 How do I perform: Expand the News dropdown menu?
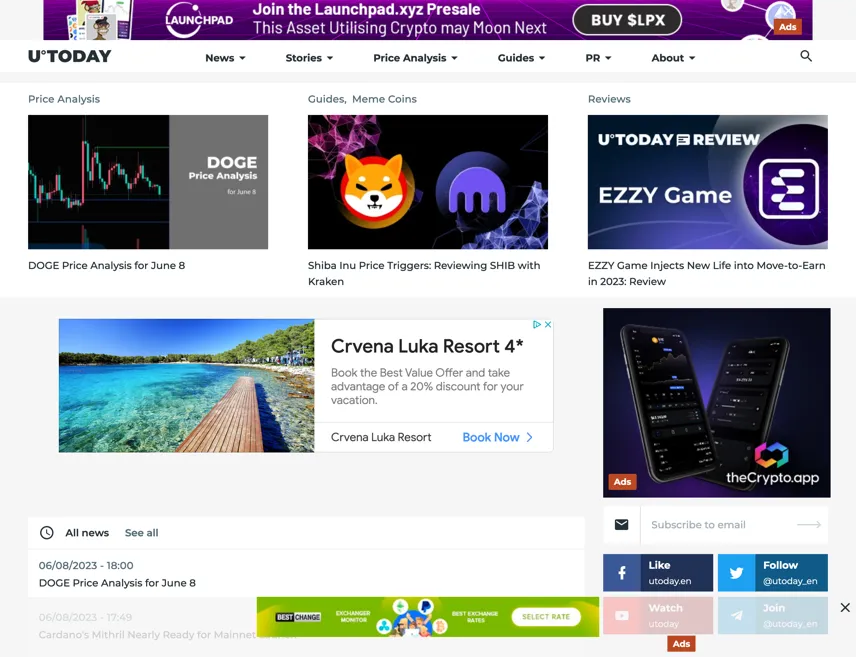[x=225, y=58]
